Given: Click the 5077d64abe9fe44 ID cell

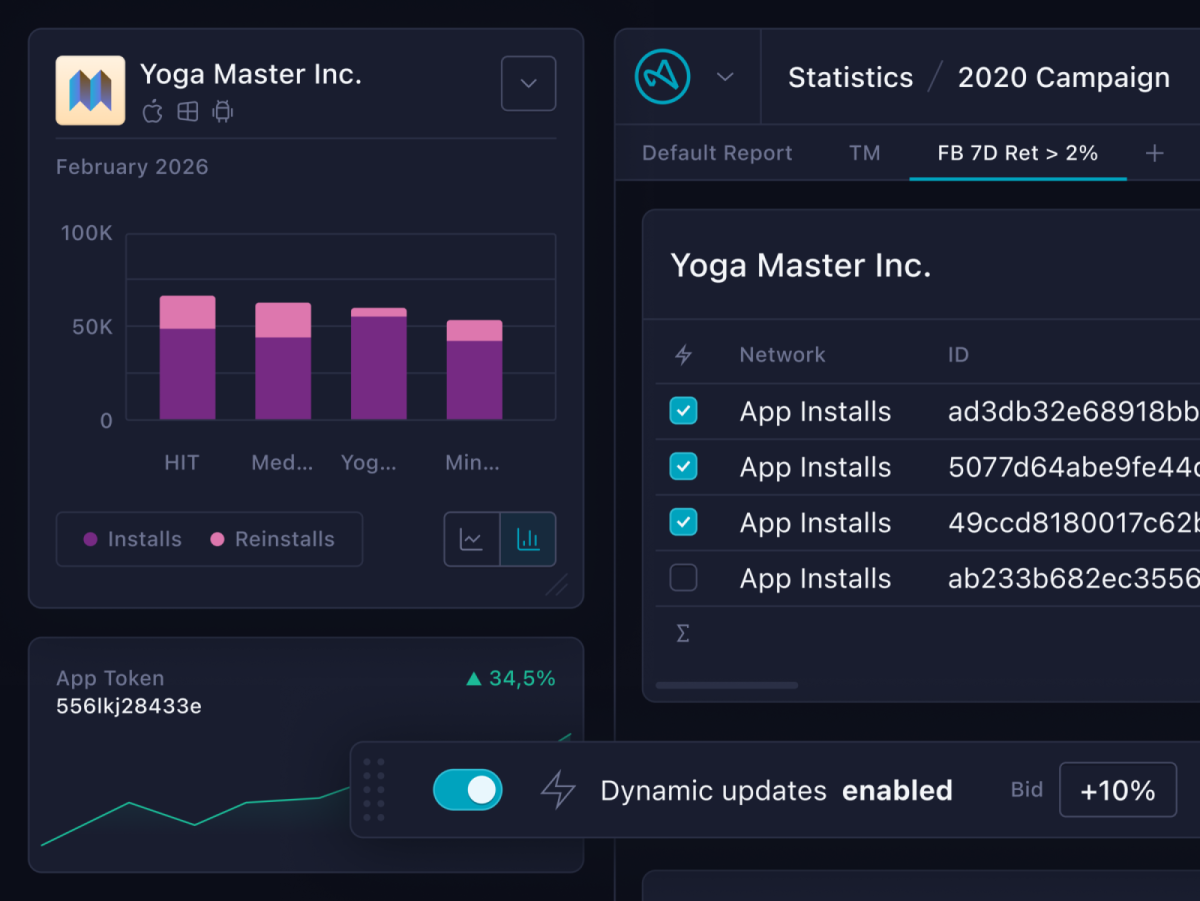Looking at the screenshot, I should [1074, 467].
